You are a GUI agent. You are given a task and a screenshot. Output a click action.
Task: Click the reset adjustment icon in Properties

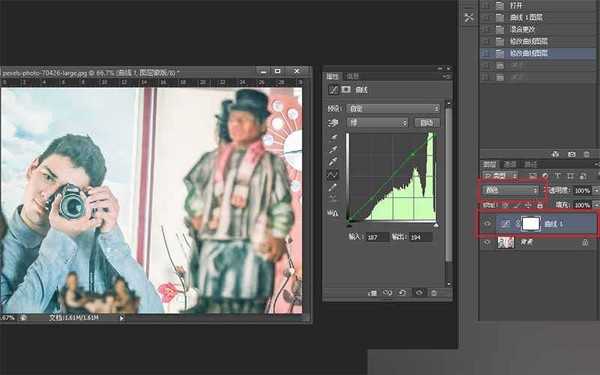click(403, 293)
